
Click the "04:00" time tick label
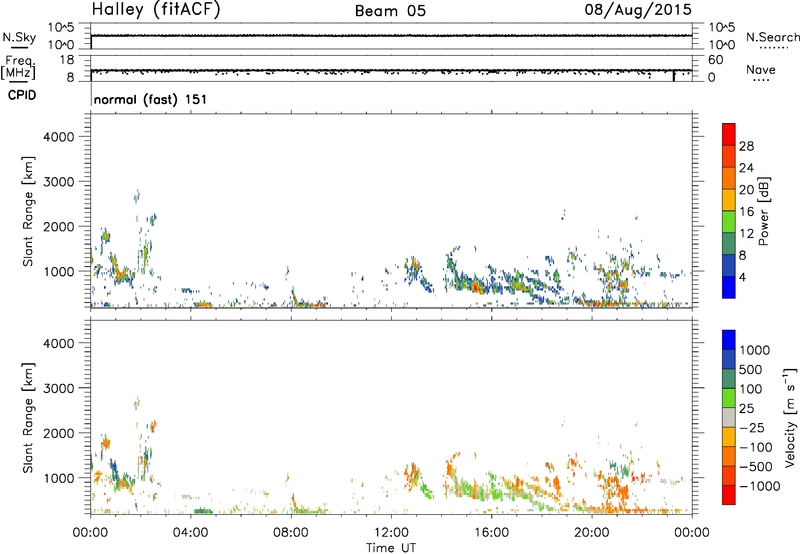(x=190, y=533)
